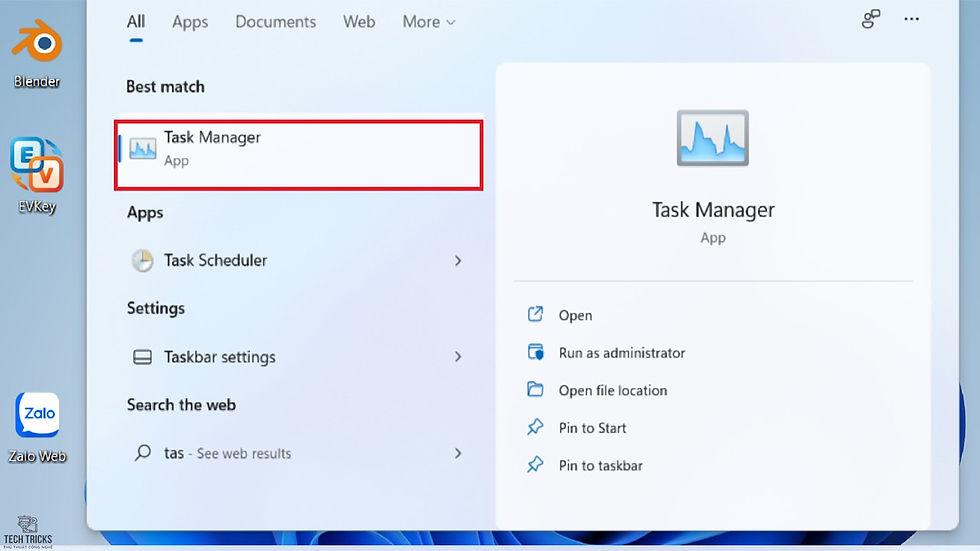Screen dimensions: 980x551
Task: Expand Taskbar settings chevron arrow
Action: (x=458, y=357)
